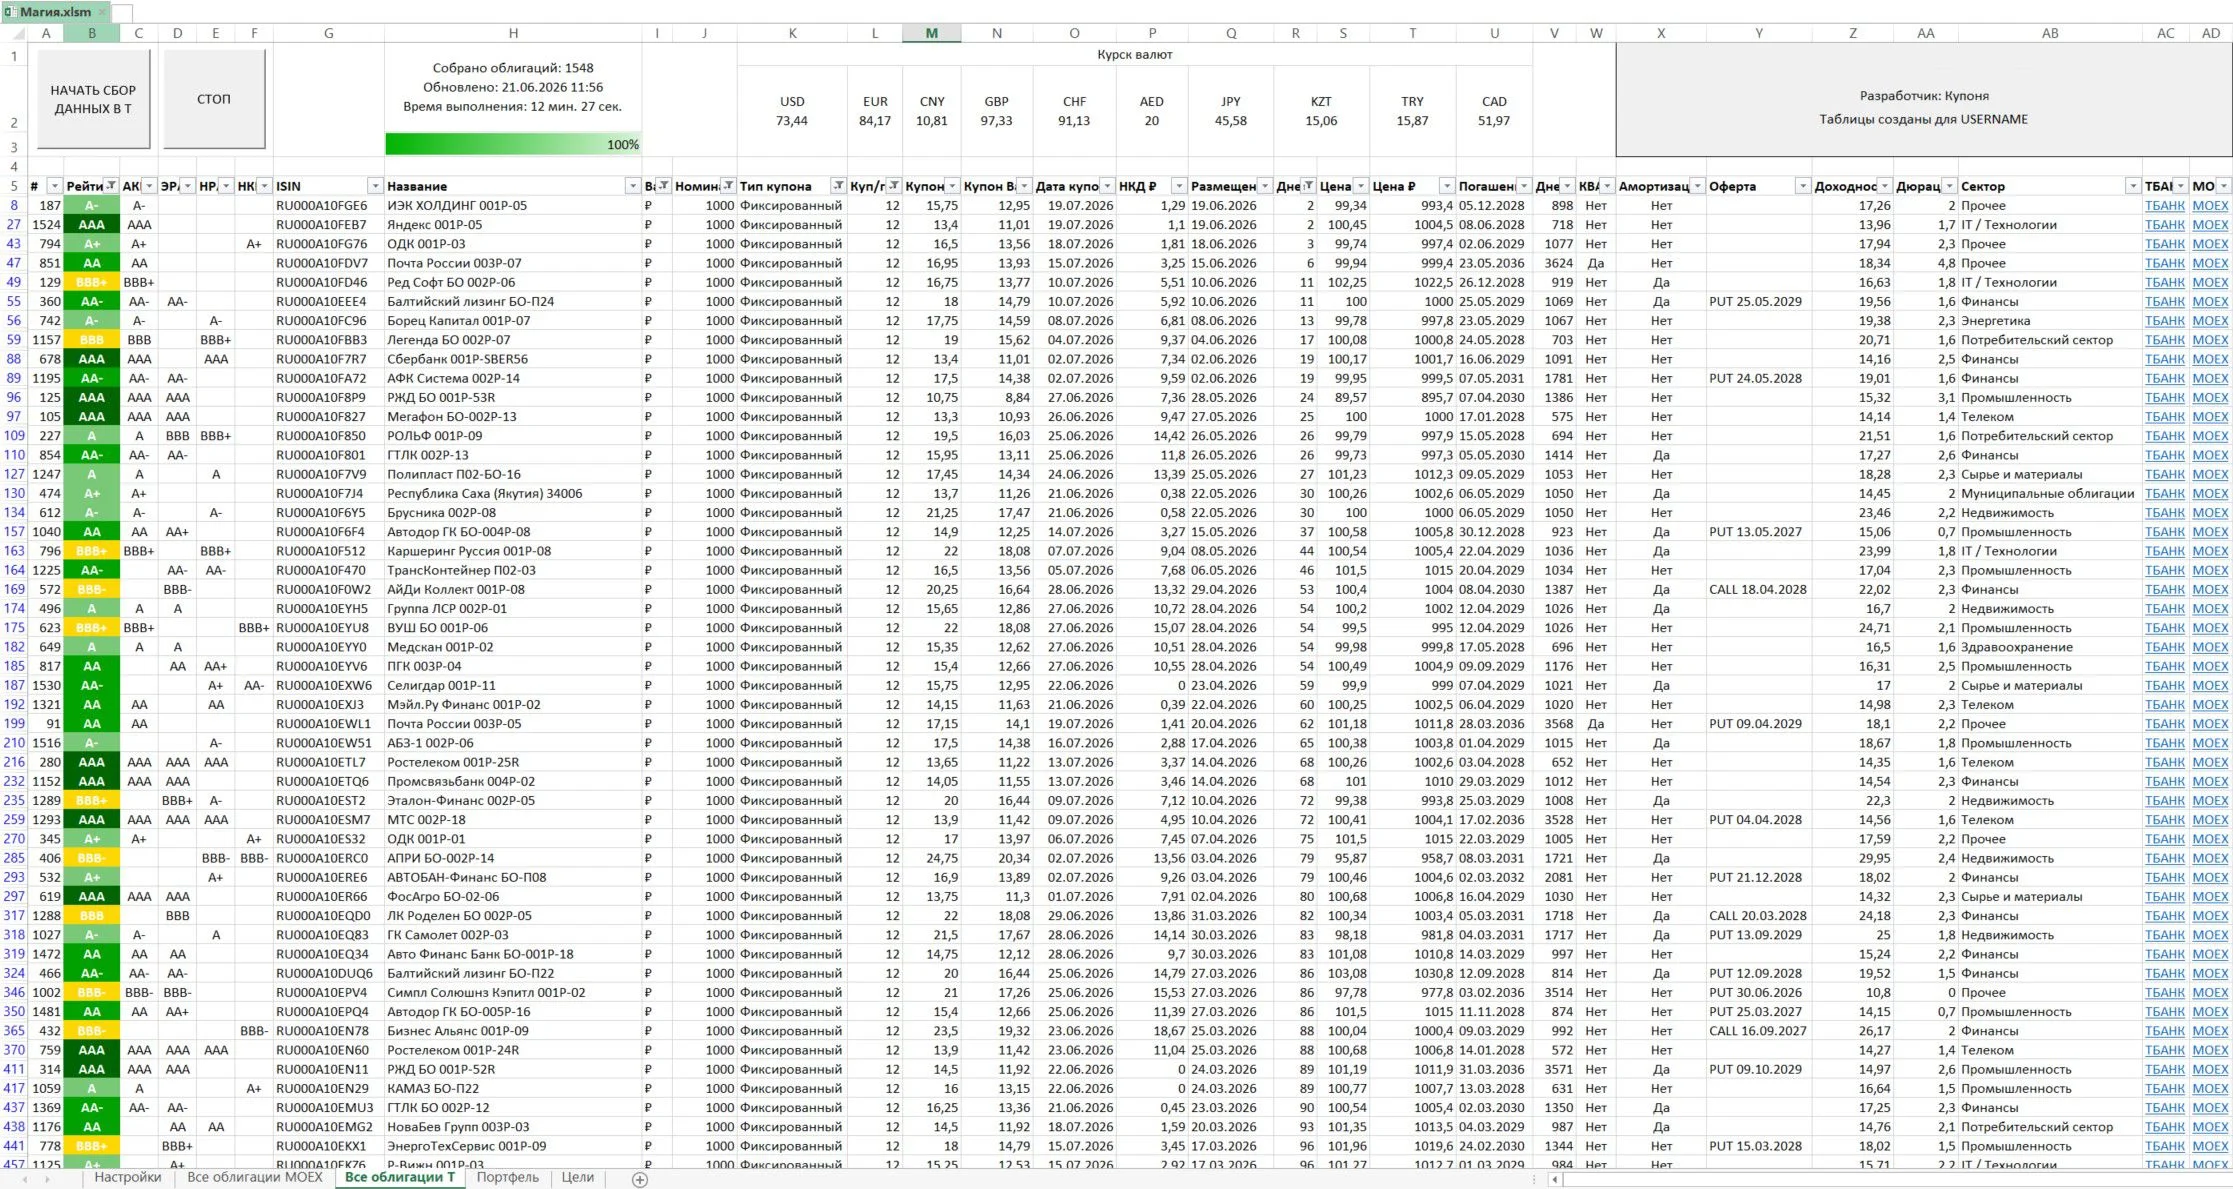Open ТБАНК link for МТС 002P-18
Viewport: 2233px width, 1189px height.
coord(2164,820)
